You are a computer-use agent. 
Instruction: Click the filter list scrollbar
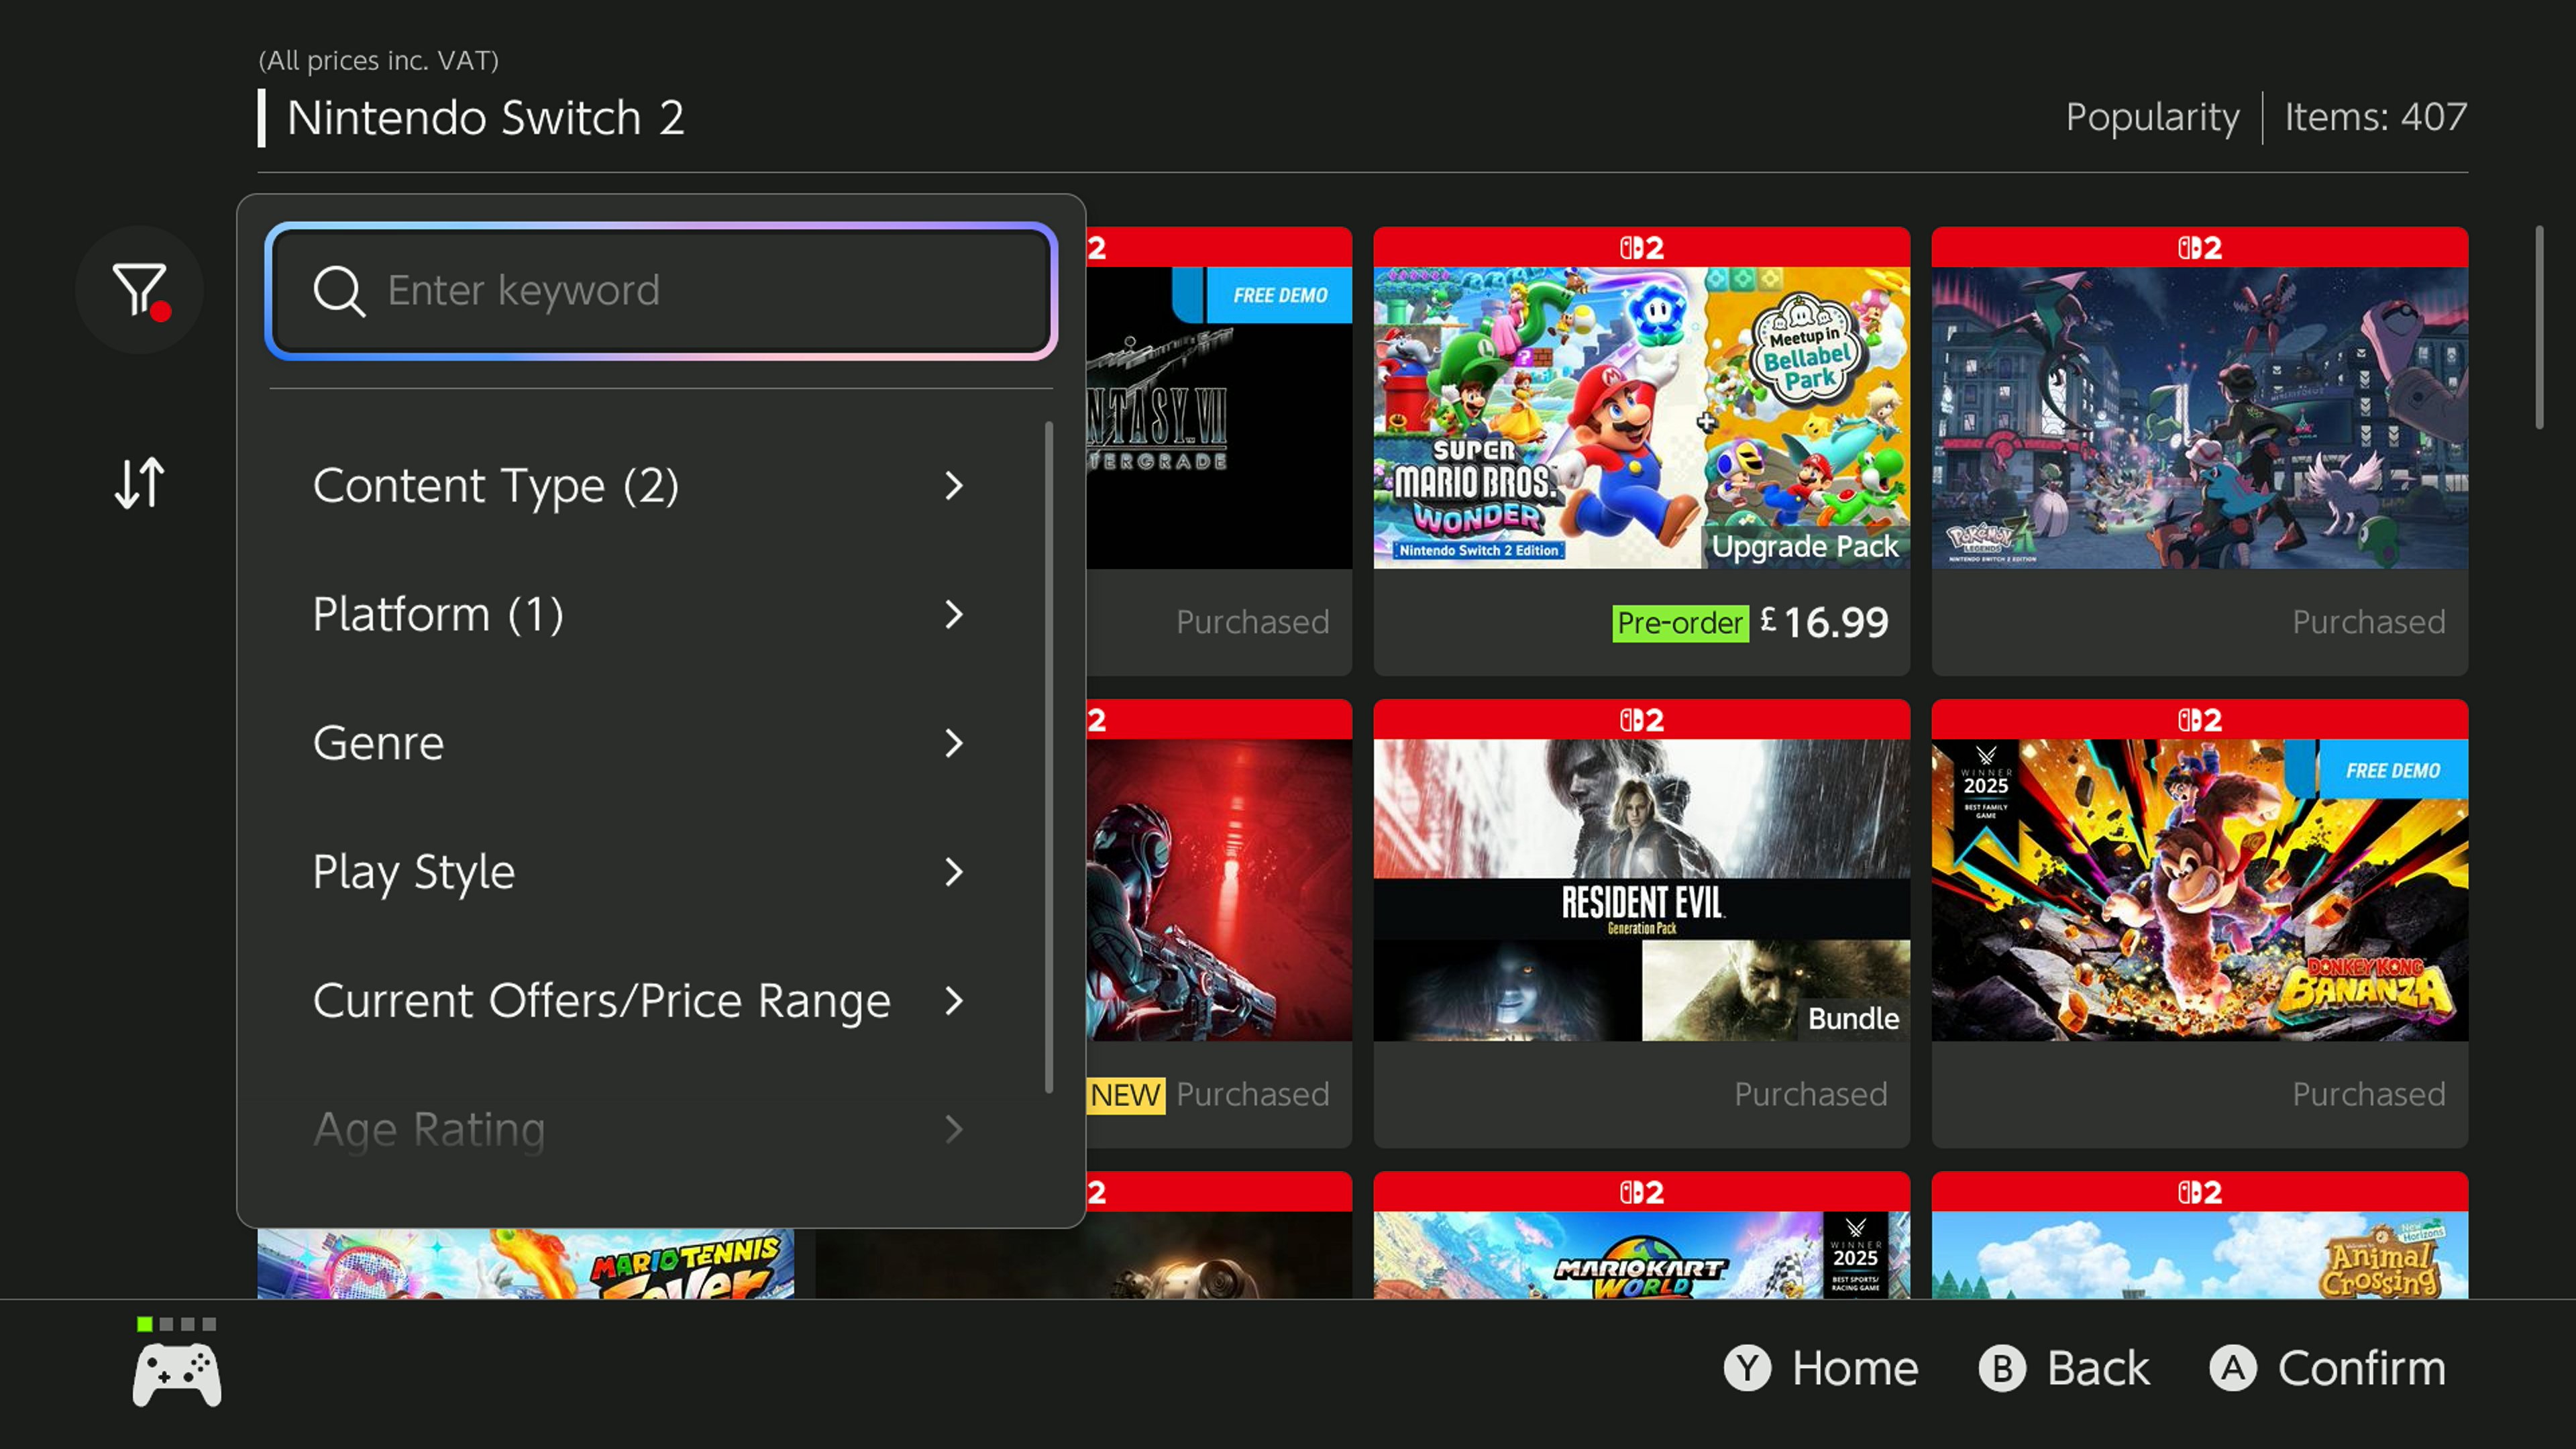pyautogui.click(x=1048, y=757)
